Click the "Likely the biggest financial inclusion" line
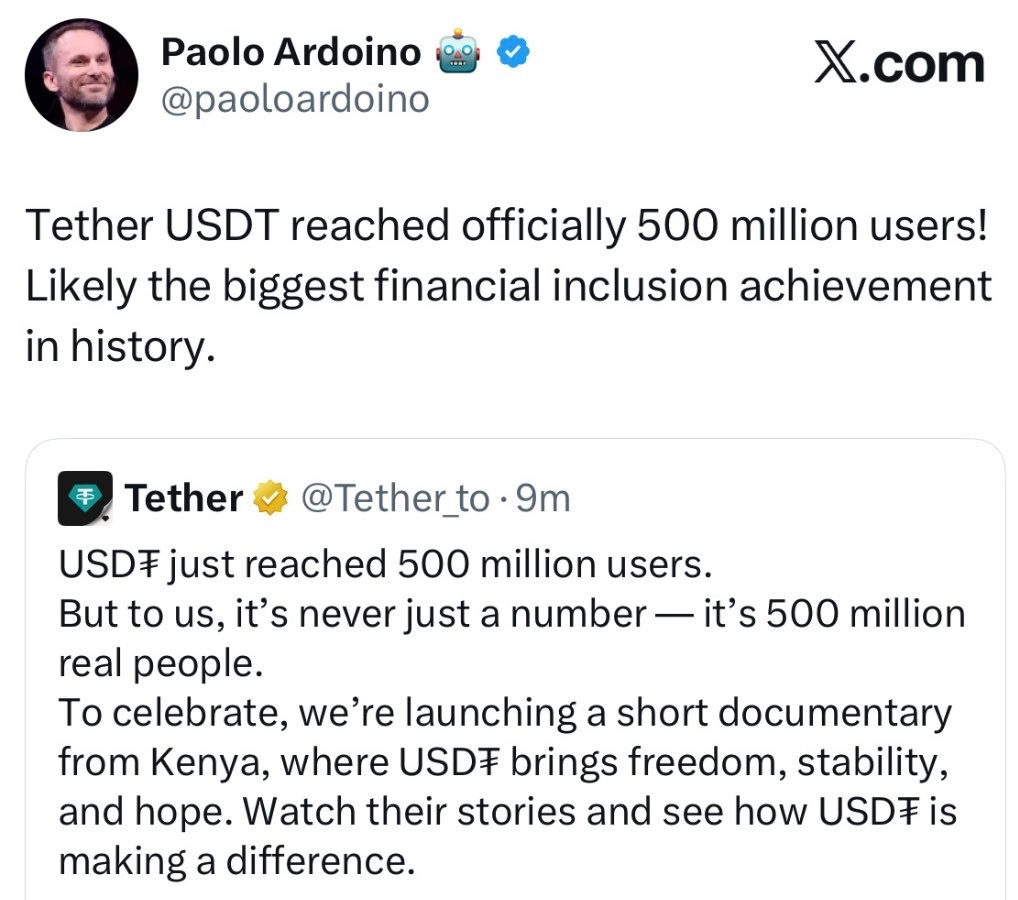Viewport: 1018px width, 900px height. pyautogui.click(x=508, y=287)
